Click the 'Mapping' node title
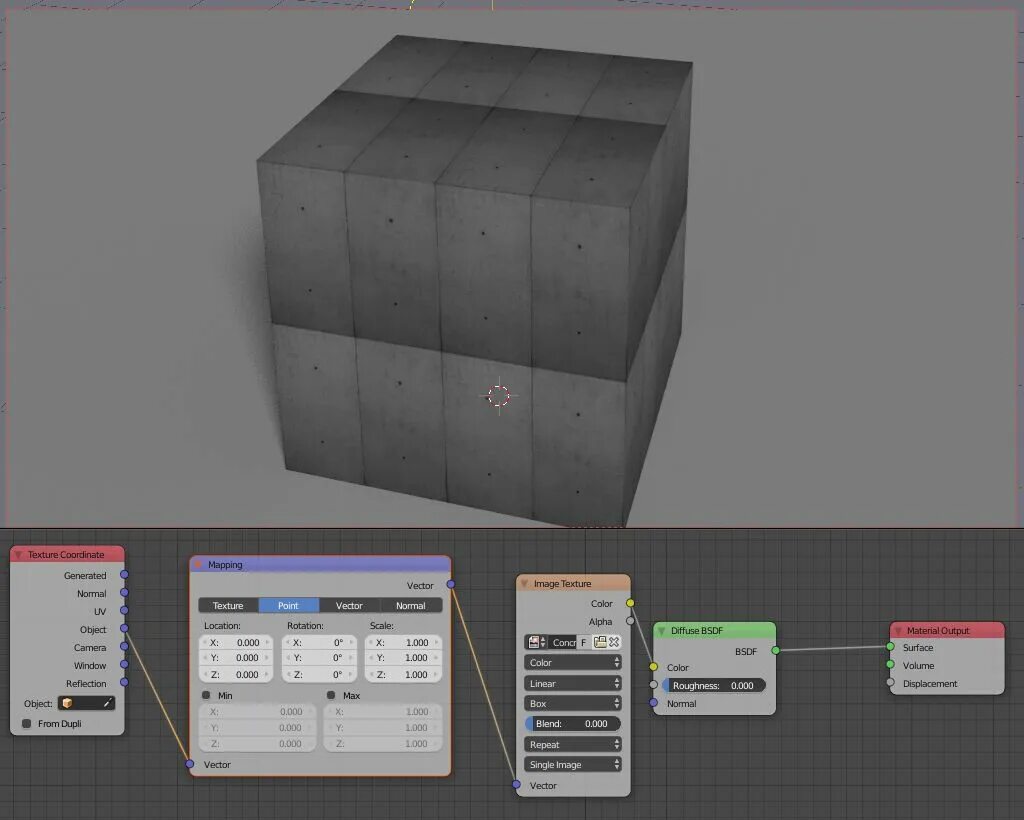This screenshot has height=820, width=1024. [x=225, y=565]
